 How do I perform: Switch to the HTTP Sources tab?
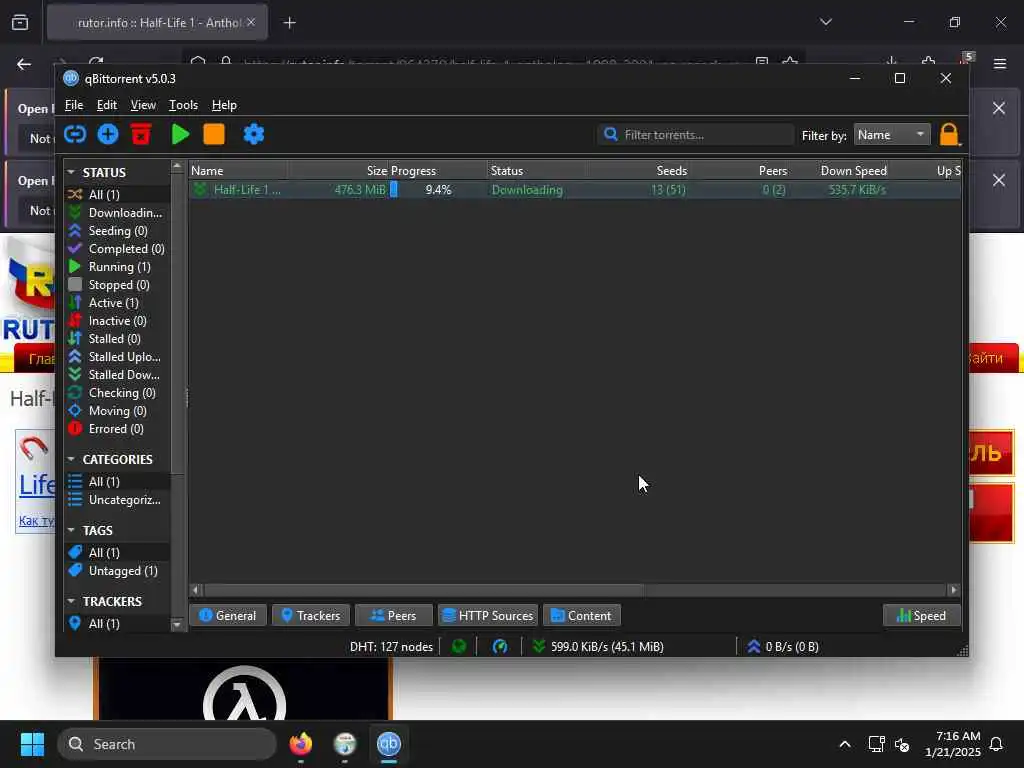488,615
